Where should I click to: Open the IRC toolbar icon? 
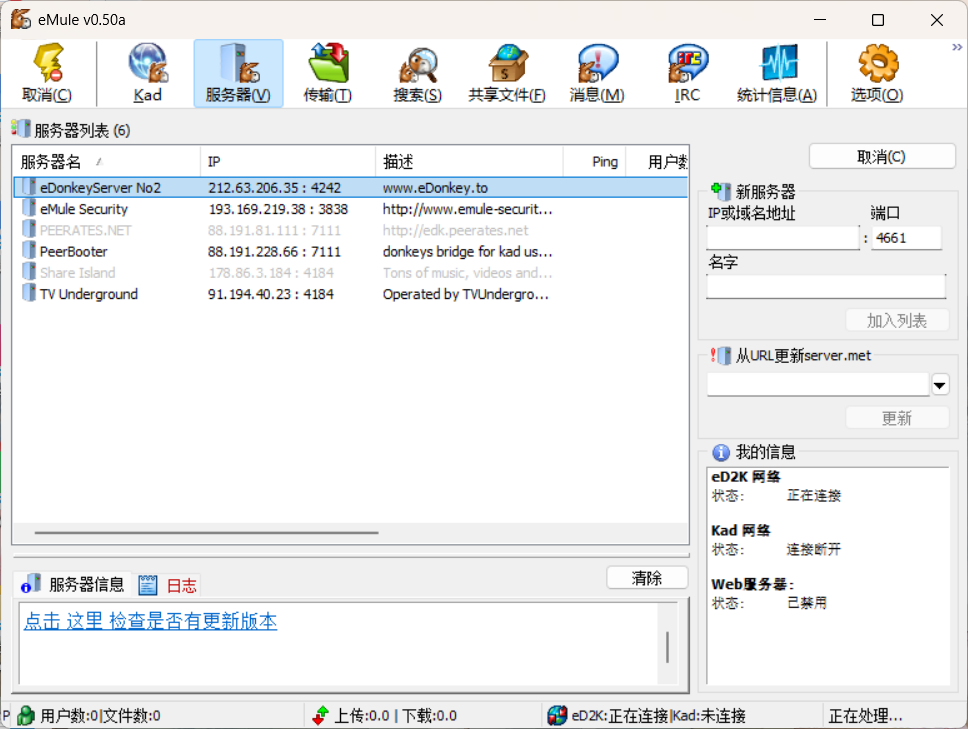tap(687, 73)
